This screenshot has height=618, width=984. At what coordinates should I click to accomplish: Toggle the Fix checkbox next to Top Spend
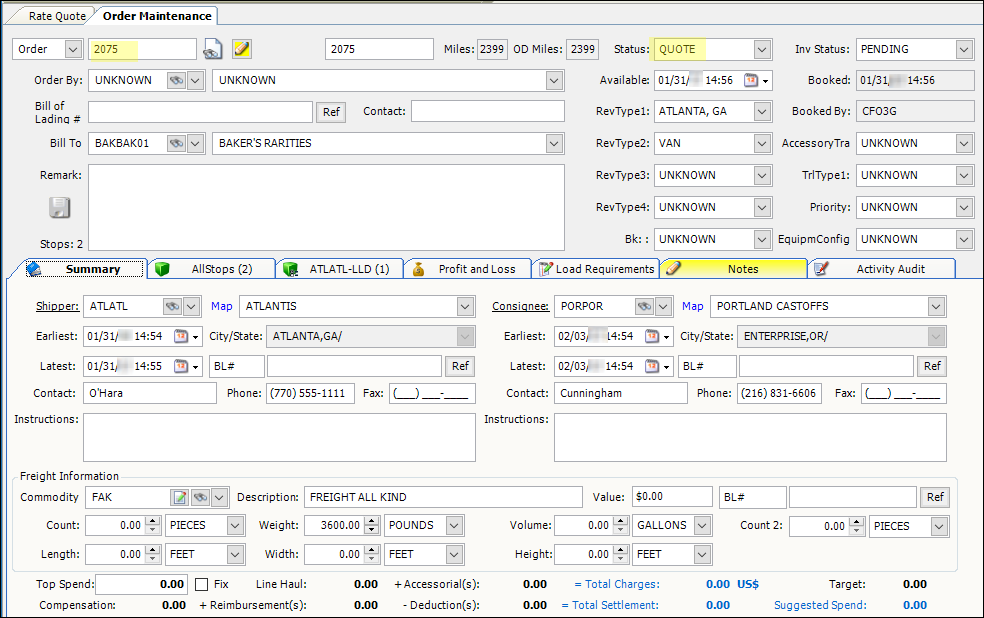pyautogui.click(x=202, y=584)
